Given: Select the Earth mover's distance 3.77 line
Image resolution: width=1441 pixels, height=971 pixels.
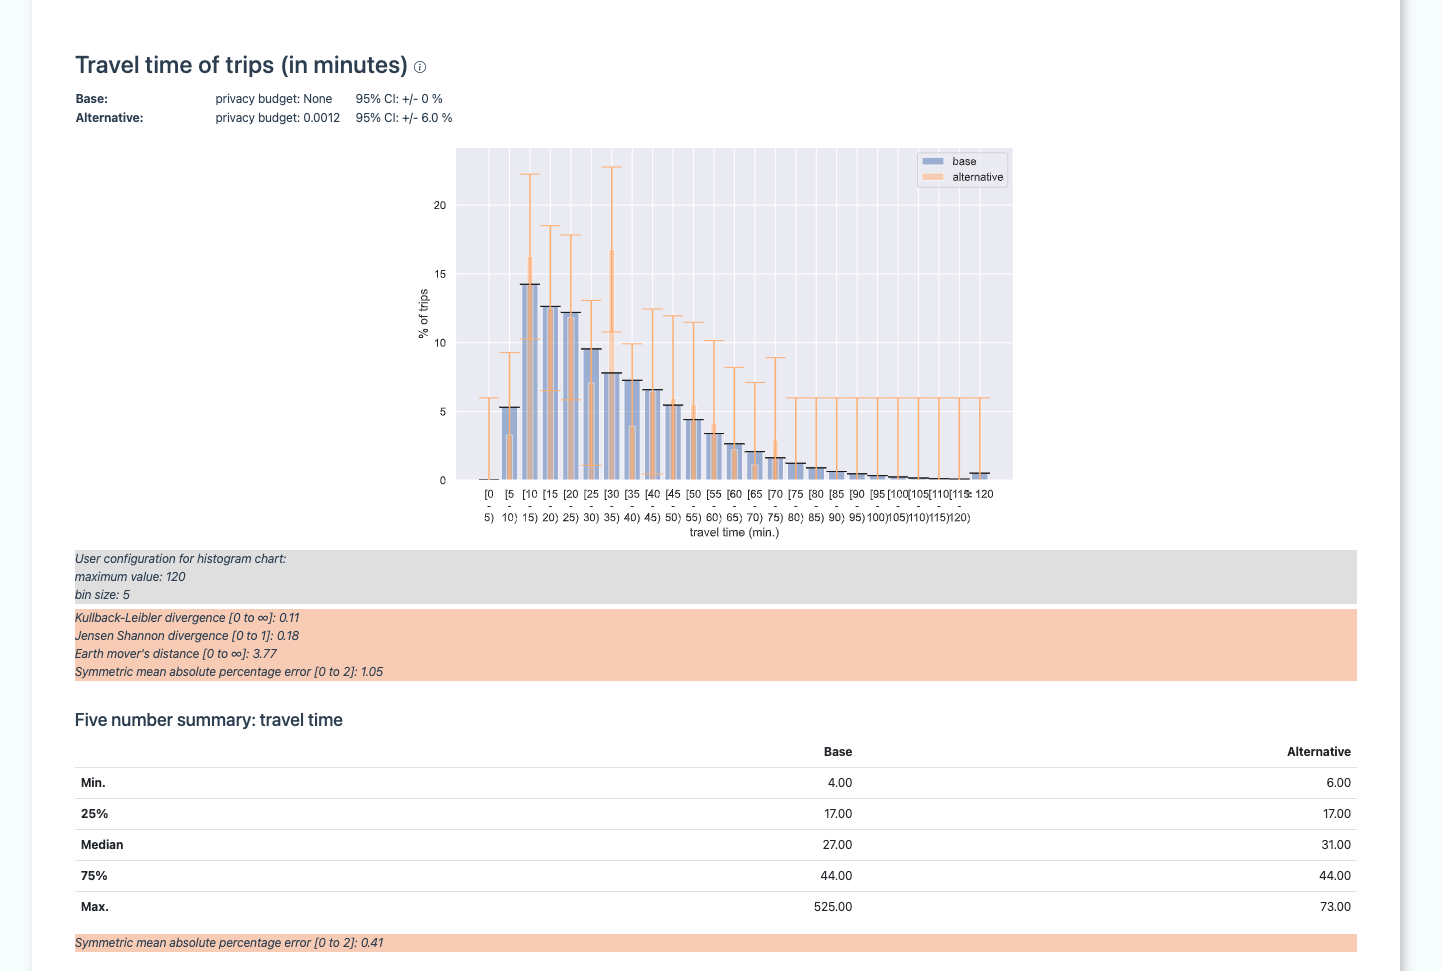Looking at the screenshot, I should 176,654.
